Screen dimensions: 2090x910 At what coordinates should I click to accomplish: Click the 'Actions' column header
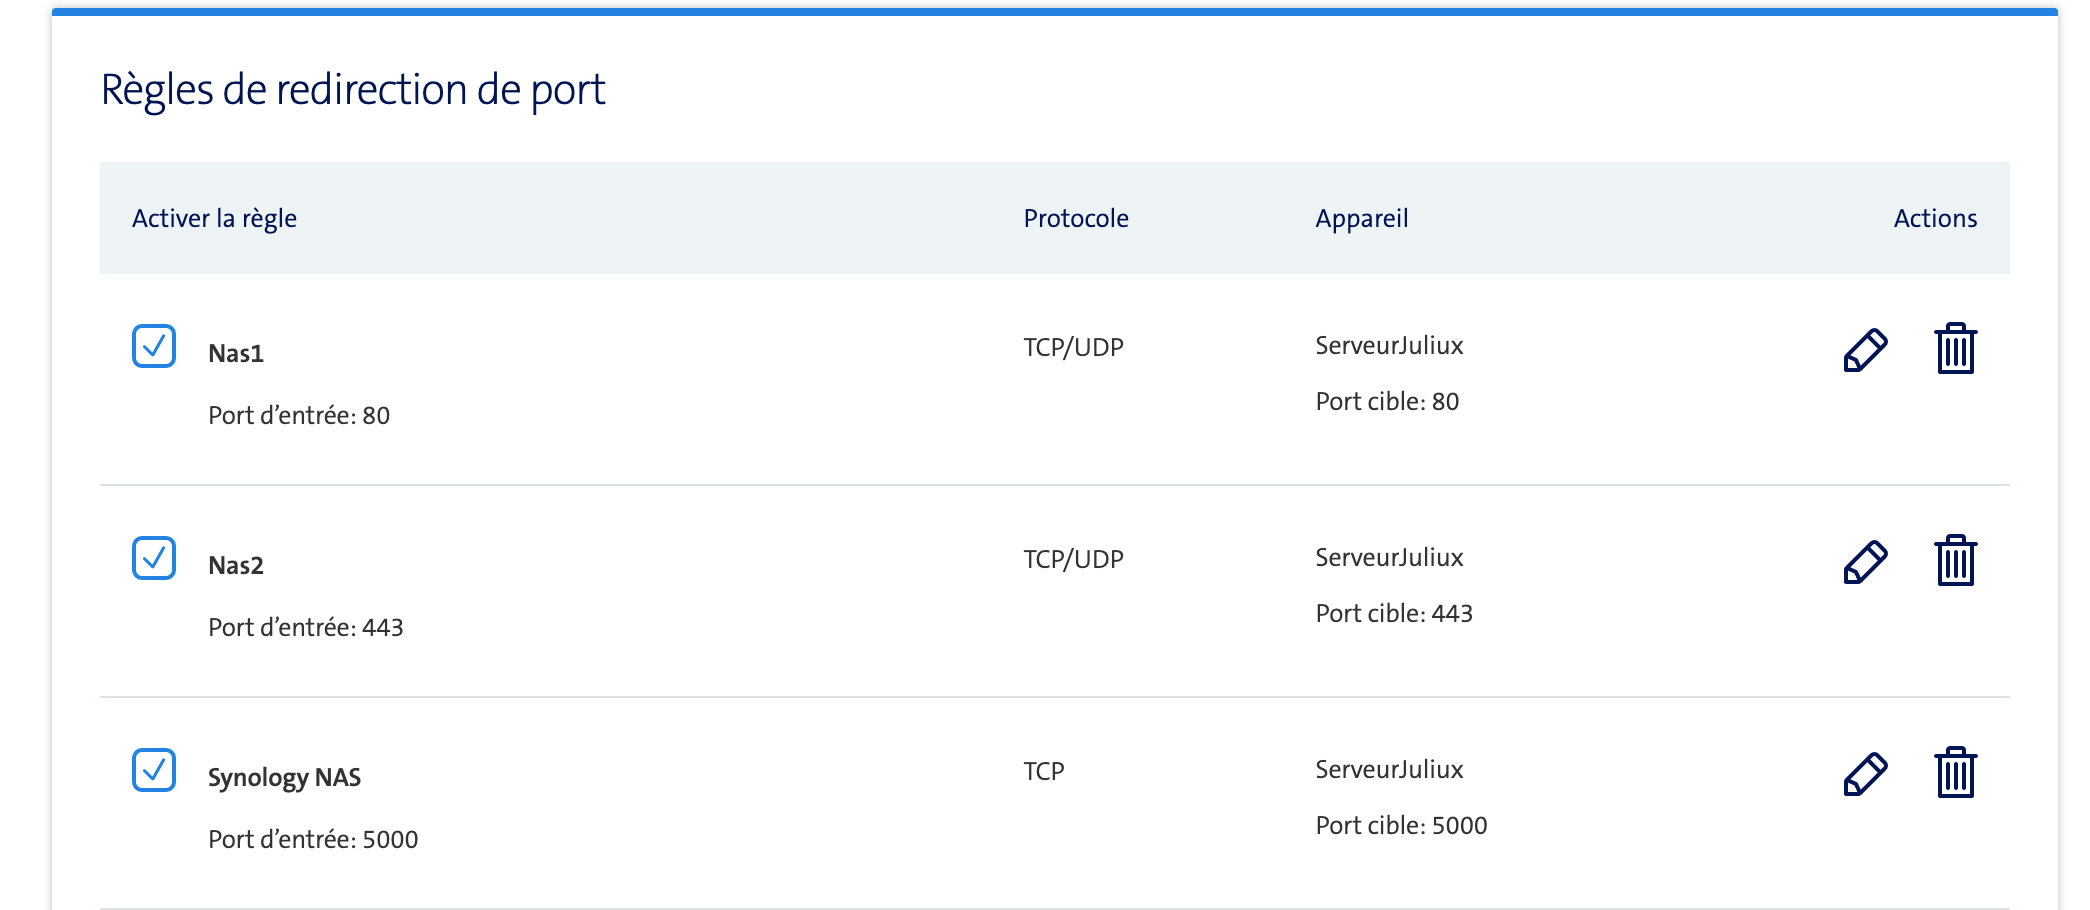[1935, 218]
